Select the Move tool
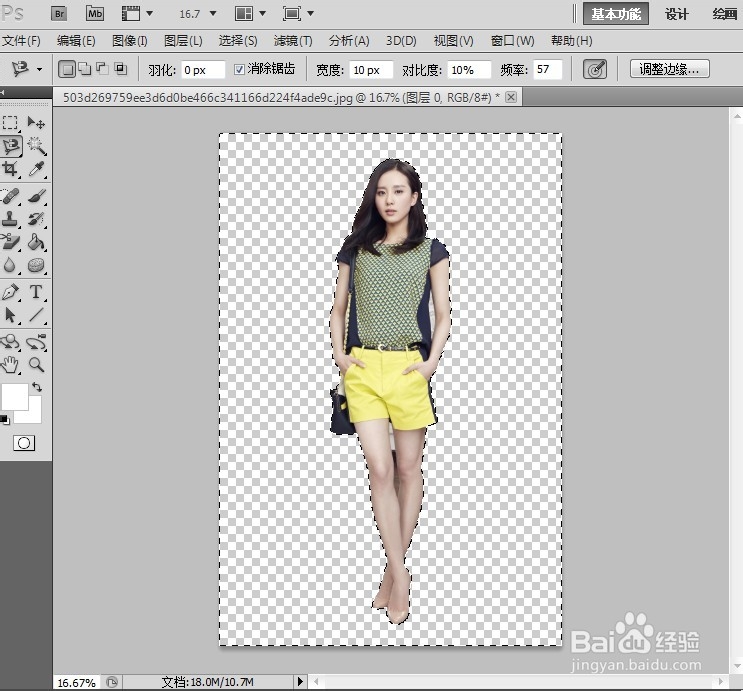Screen dimensions: 743x691 pyautogui.click(x=36, y=123)
